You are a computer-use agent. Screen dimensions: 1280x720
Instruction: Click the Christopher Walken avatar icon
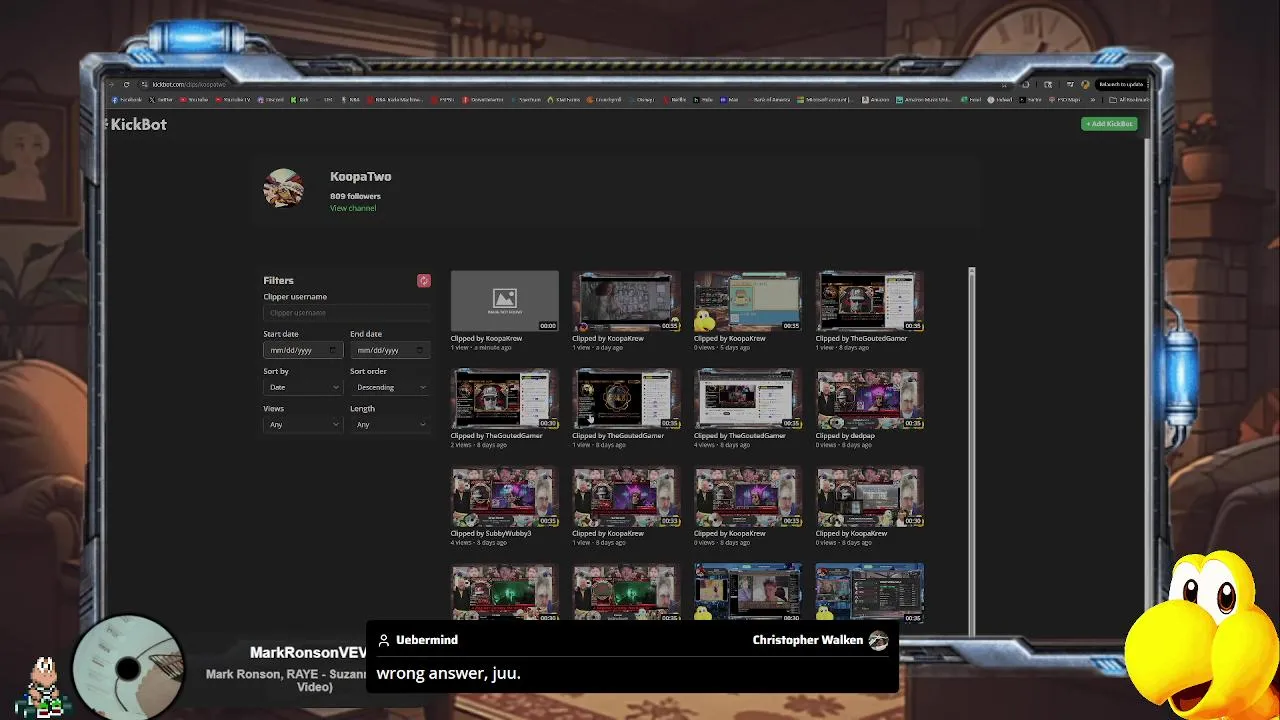coord(878,640)
